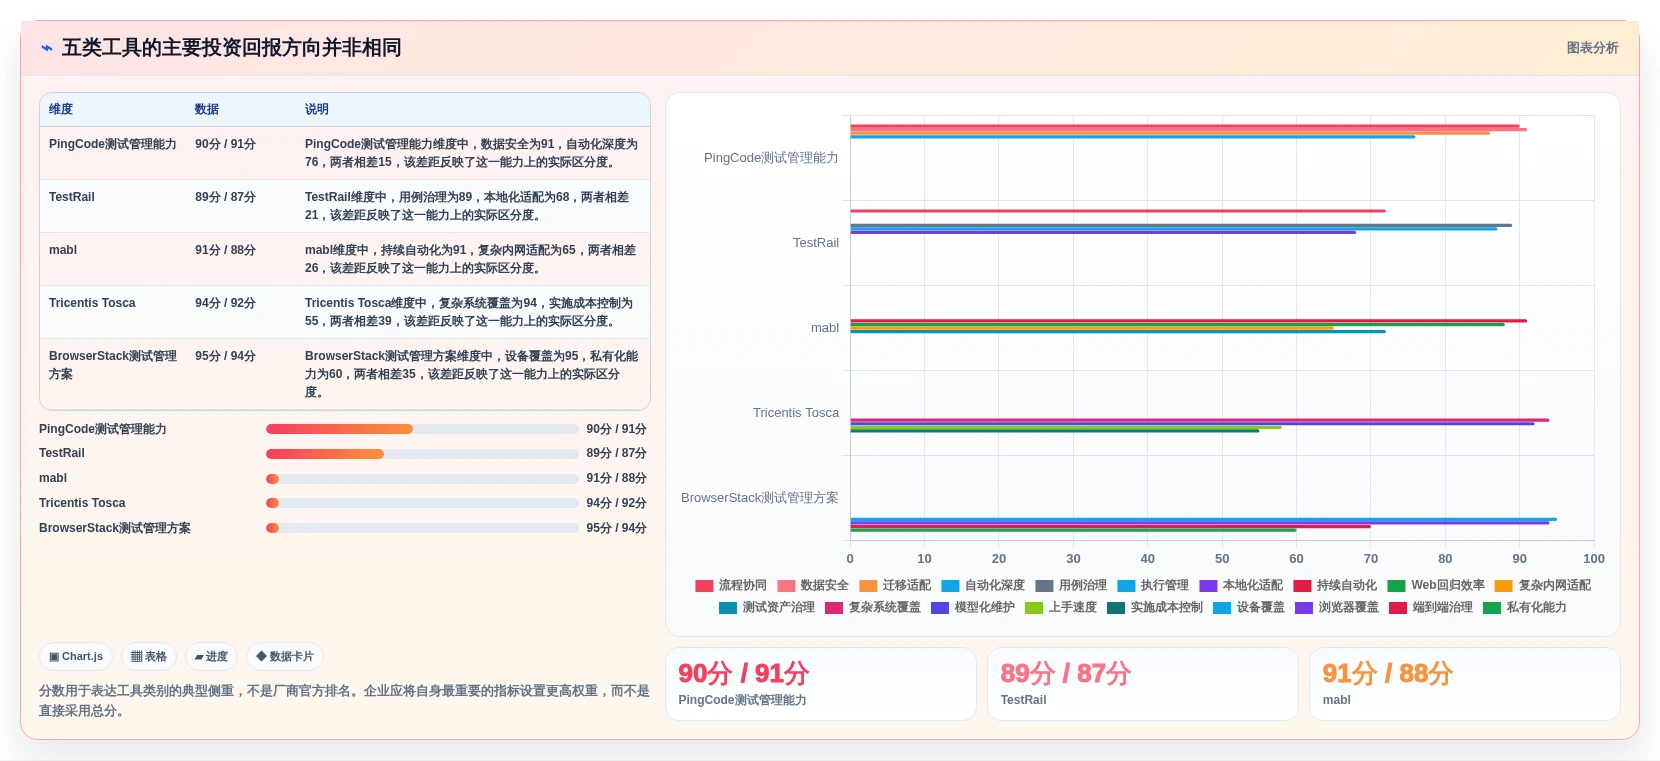Toggle the 用例治理 legend series
The width and height of the screenshot is (1660, 761).
1071,586
